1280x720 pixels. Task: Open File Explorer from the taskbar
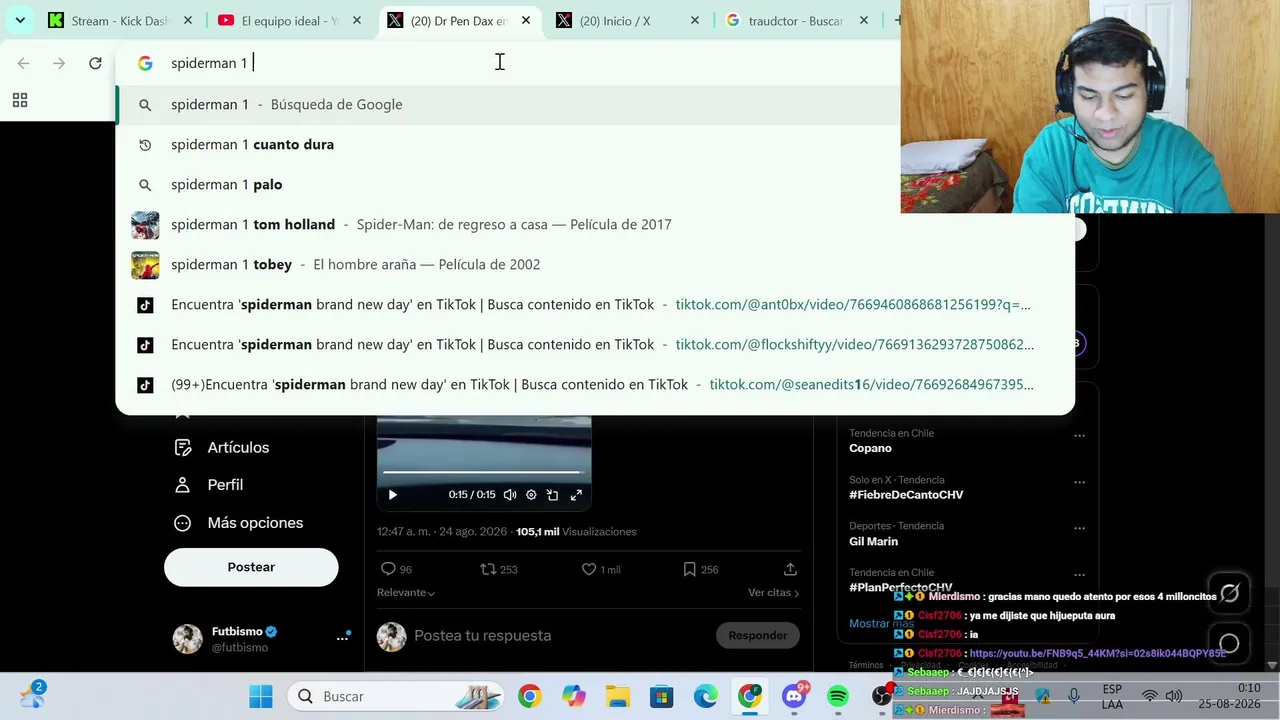click(618, 696)
